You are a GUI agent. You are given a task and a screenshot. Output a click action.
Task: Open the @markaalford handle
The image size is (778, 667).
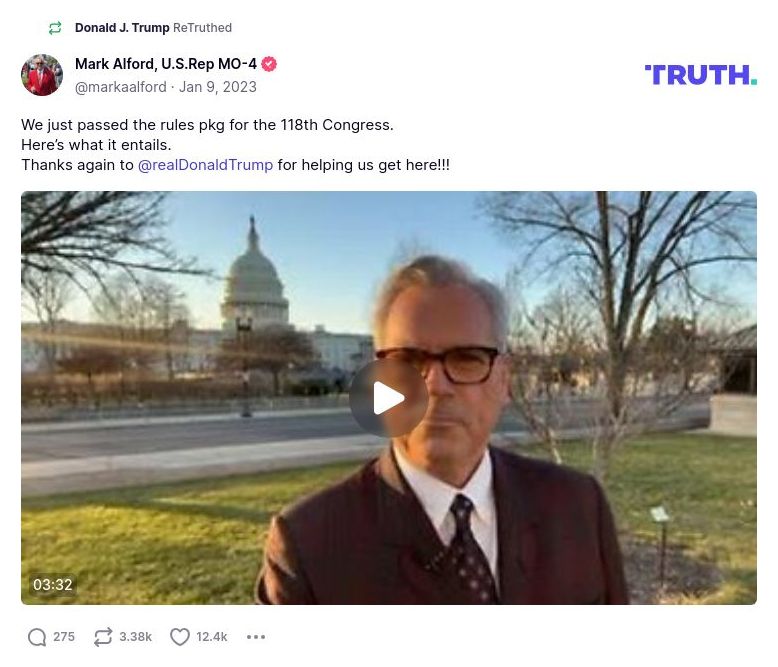(x=120, y=87)
